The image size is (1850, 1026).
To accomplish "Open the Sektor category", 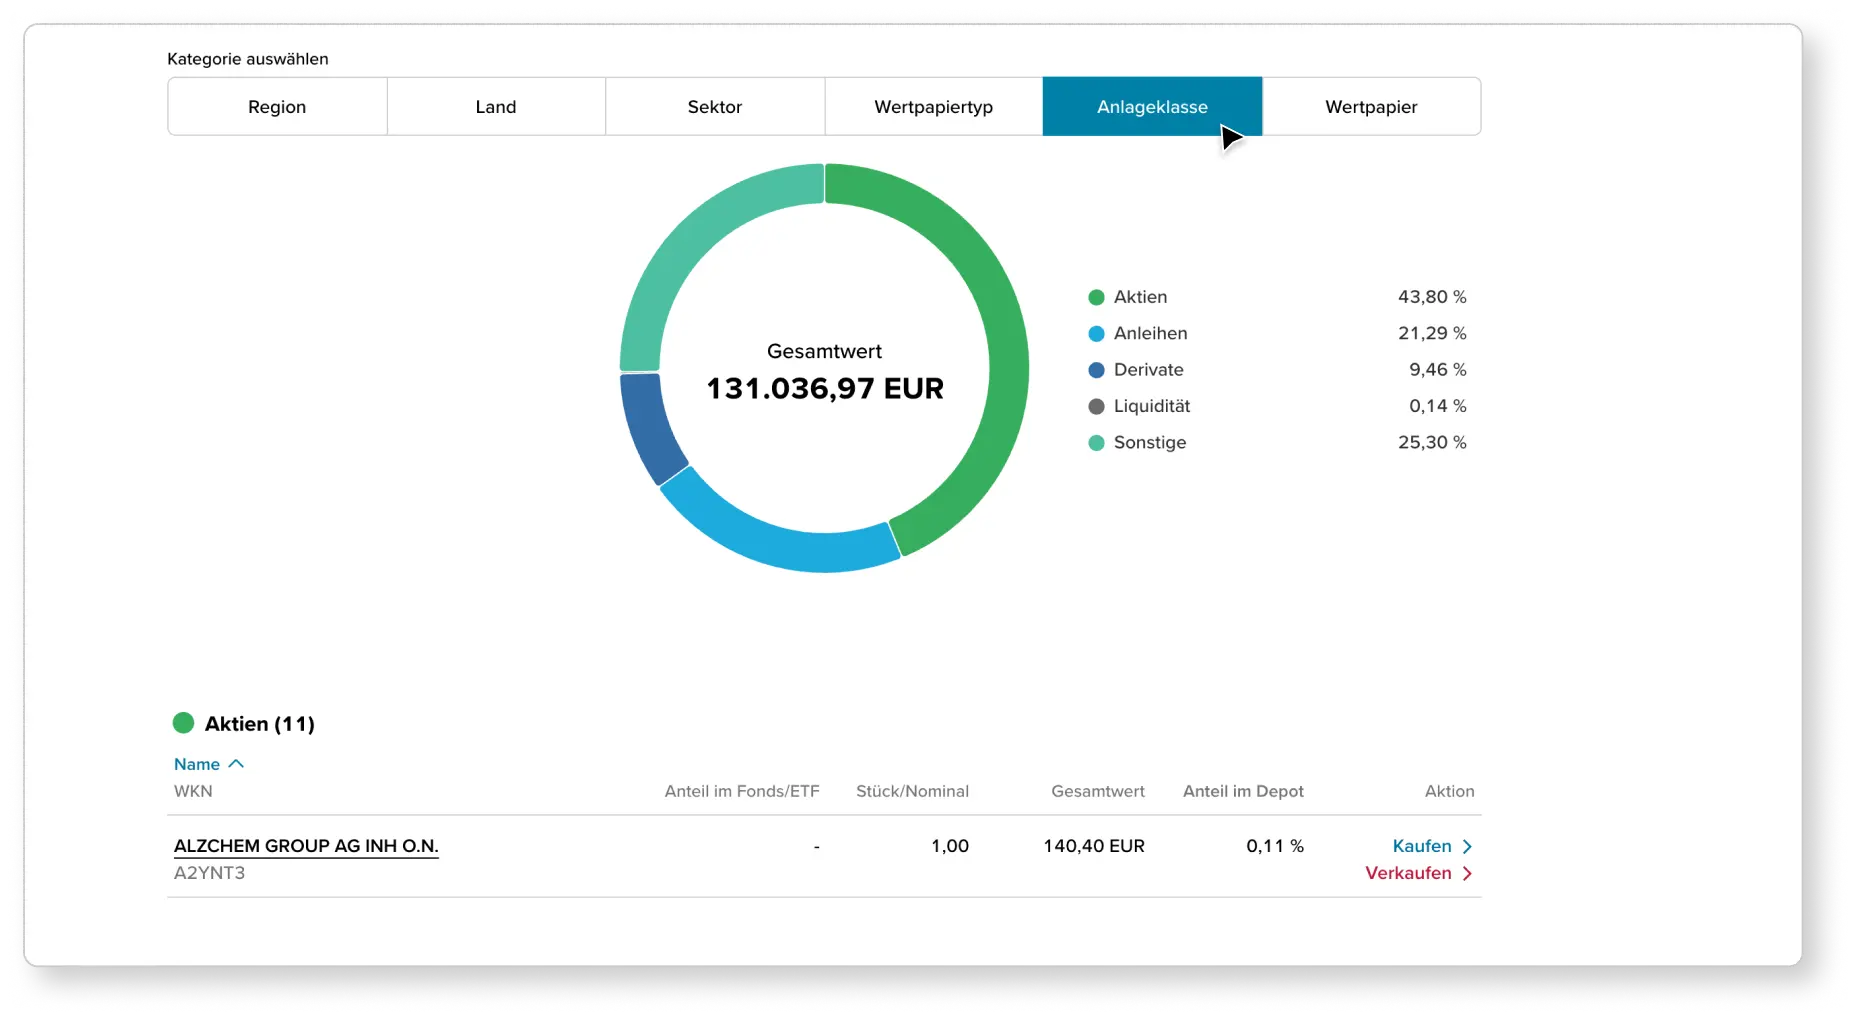I will pos(714,106).
